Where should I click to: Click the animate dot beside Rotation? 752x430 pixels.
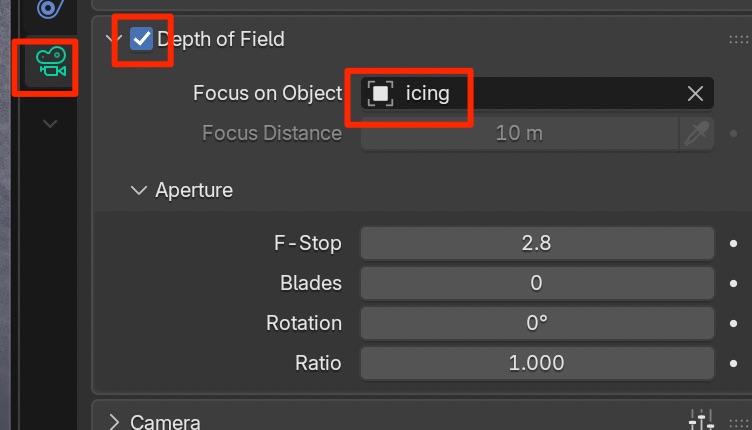coord(733,323)
